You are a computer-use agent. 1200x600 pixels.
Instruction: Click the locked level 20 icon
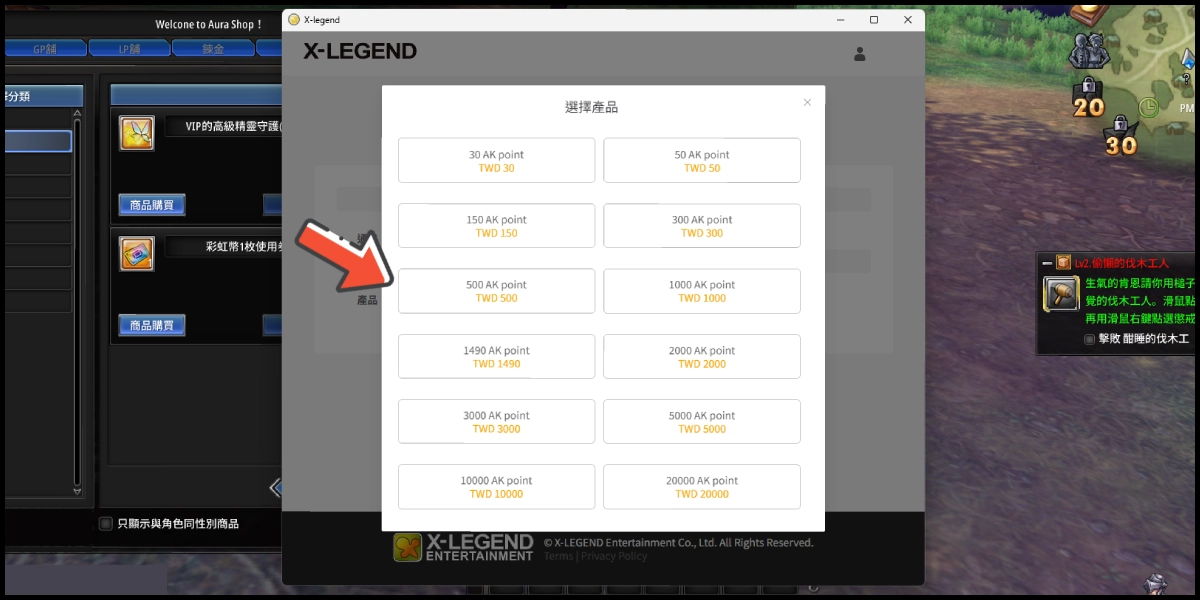click(1088, 98)
